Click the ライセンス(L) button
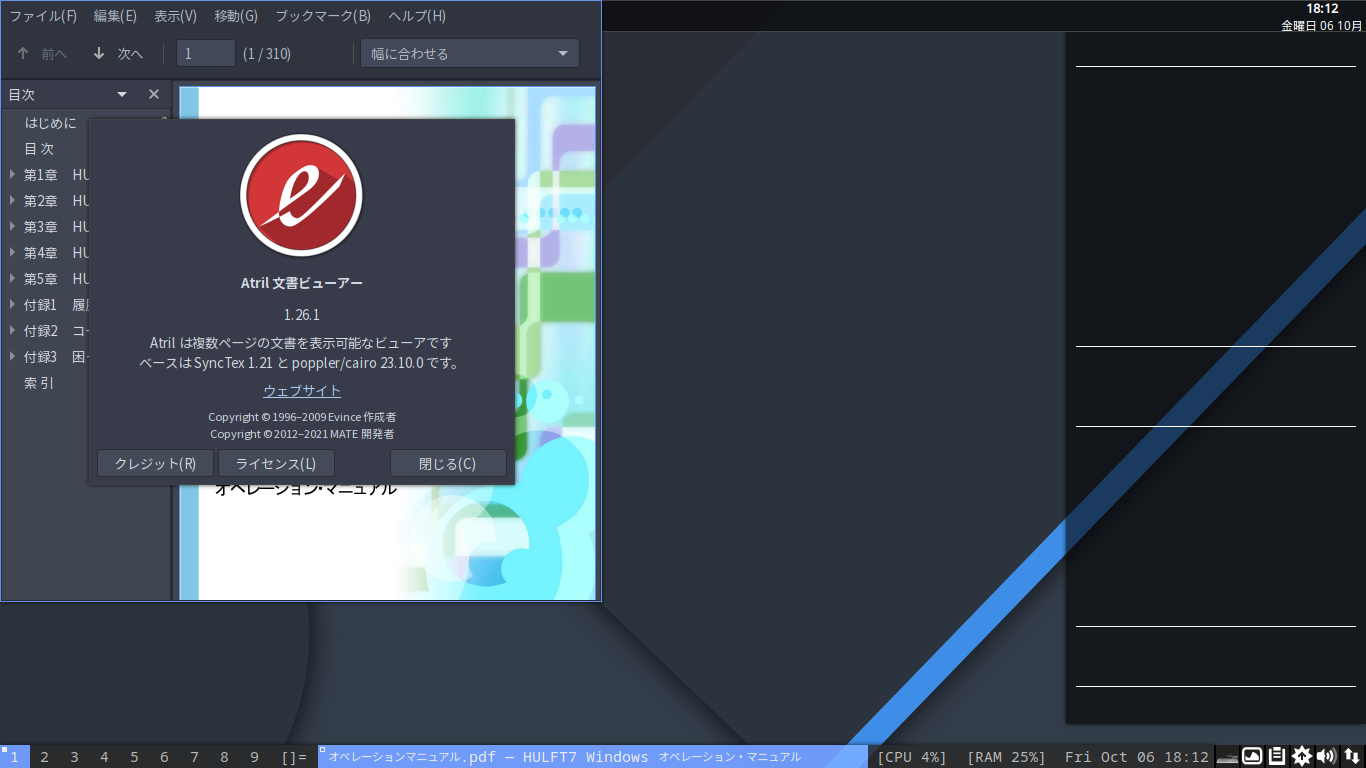Image resolution: width=1366 pixels, height=768 pixels. coord(276,464)
